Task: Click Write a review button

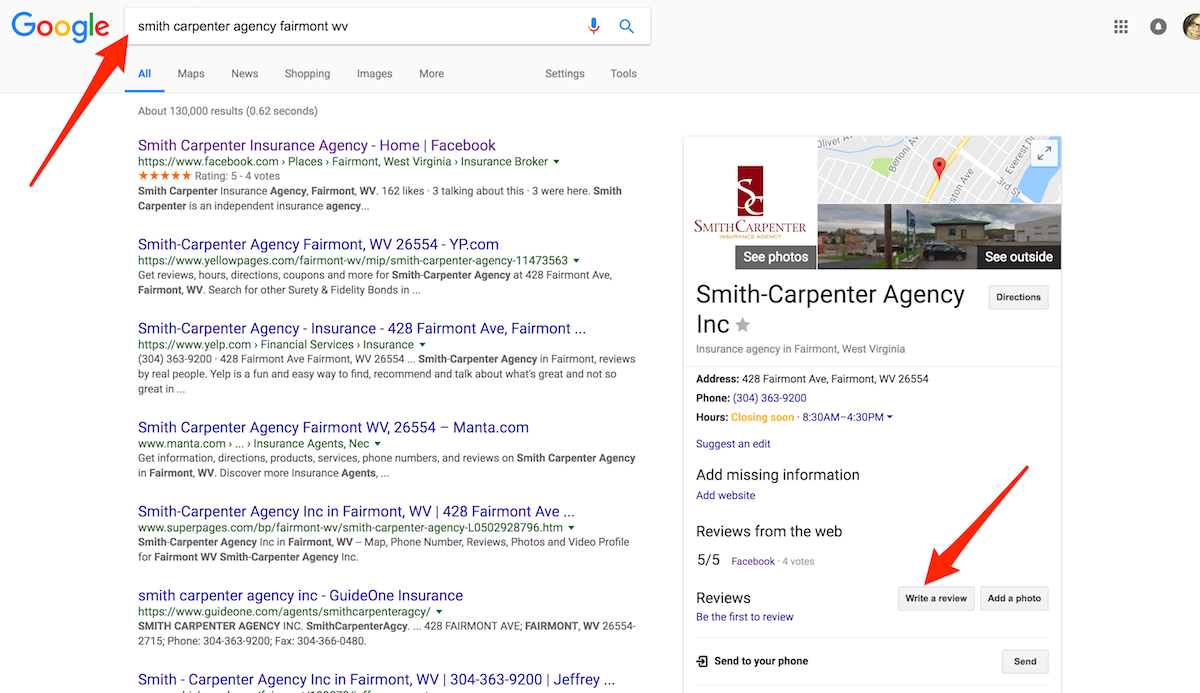Action: (936, 598)
